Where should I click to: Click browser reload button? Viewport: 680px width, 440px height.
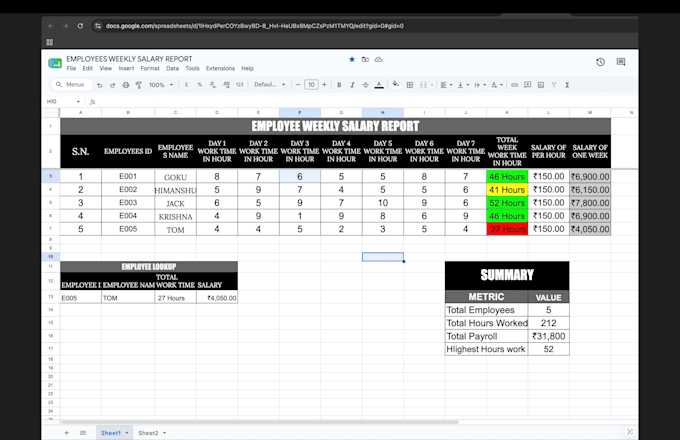pos(80,26)
